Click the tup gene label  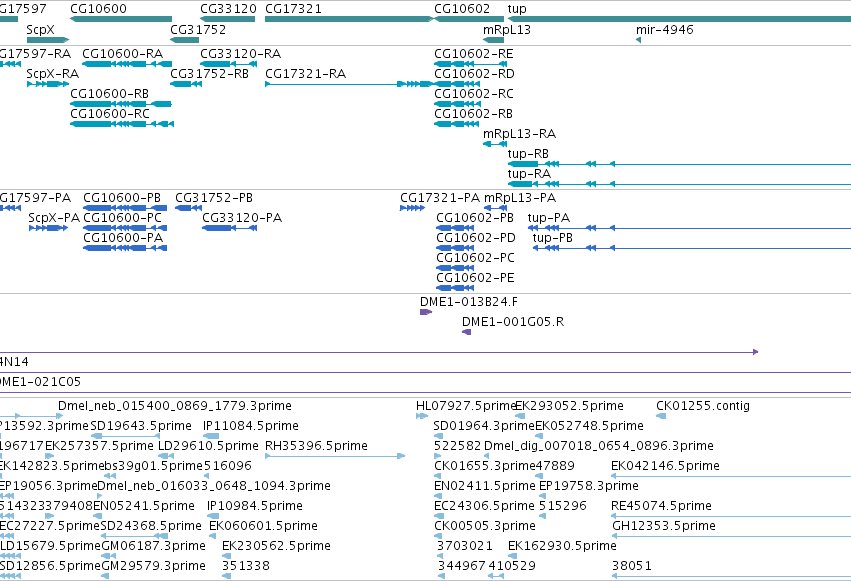pyautogui.click(x=517, y=9)
